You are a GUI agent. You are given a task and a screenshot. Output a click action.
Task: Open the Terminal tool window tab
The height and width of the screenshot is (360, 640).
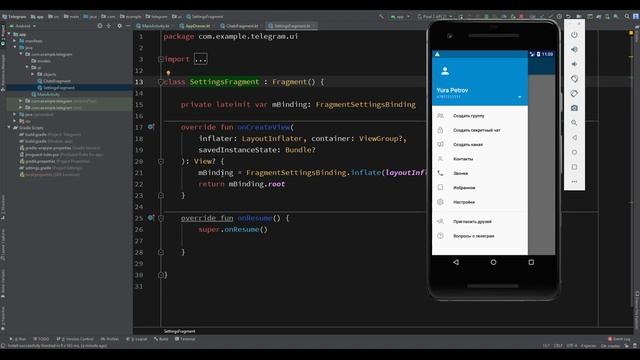coord(185,339)
